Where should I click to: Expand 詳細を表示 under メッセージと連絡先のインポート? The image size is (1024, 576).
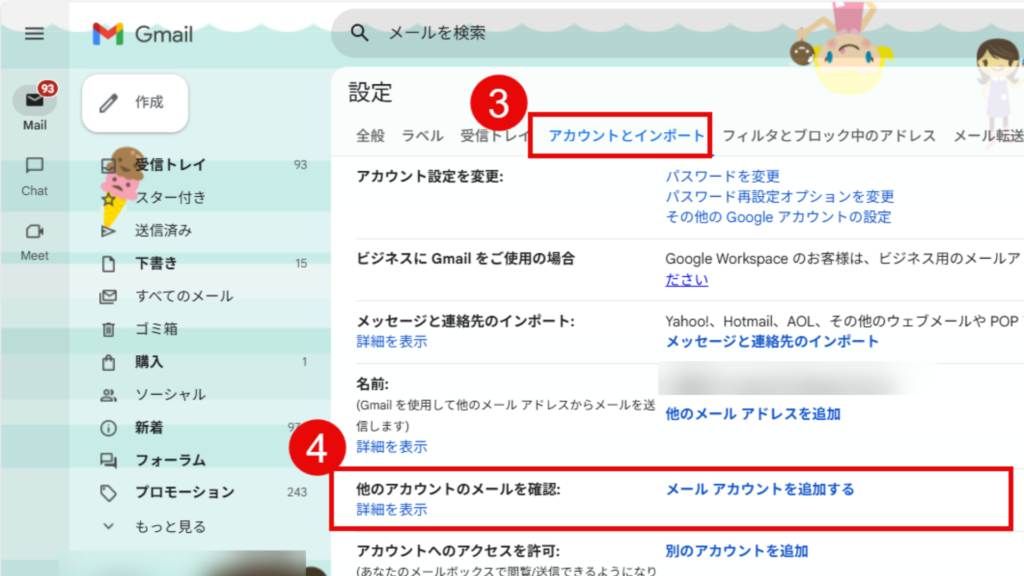pos(392,342)
